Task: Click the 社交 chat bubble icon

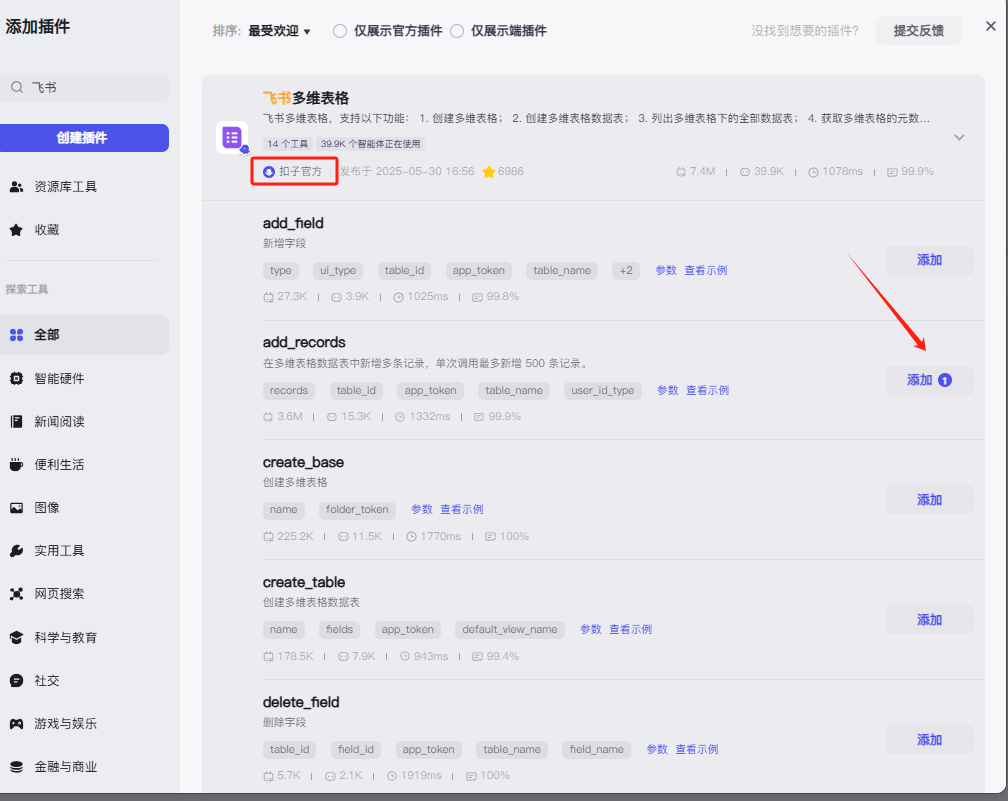Action: click(17, 681)
